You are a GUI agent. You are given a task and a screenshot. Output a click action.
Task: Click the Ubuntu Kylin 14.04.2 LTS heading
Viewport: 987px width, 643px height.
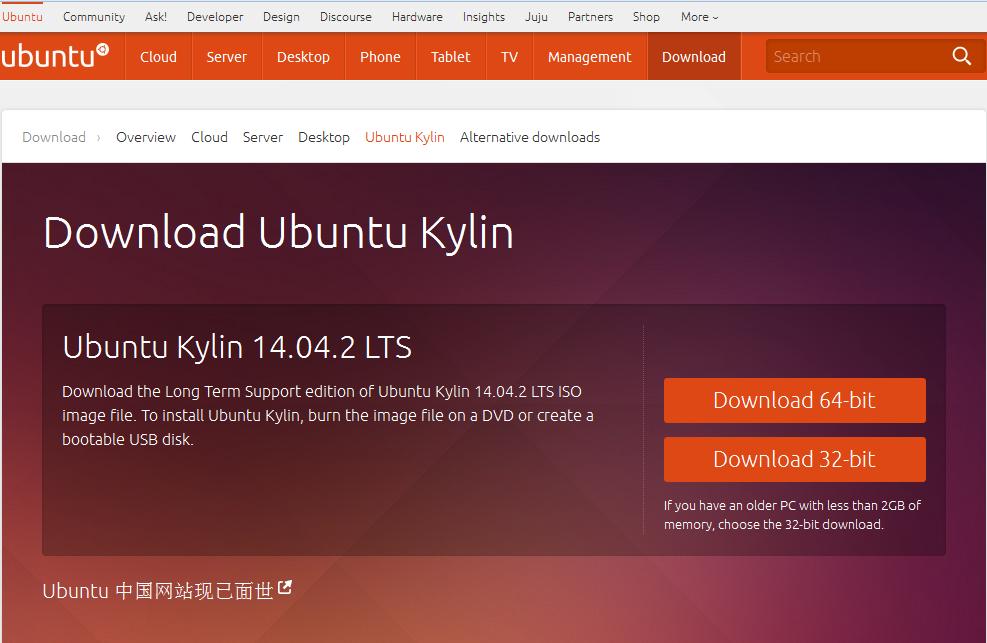tap(237, 347)
